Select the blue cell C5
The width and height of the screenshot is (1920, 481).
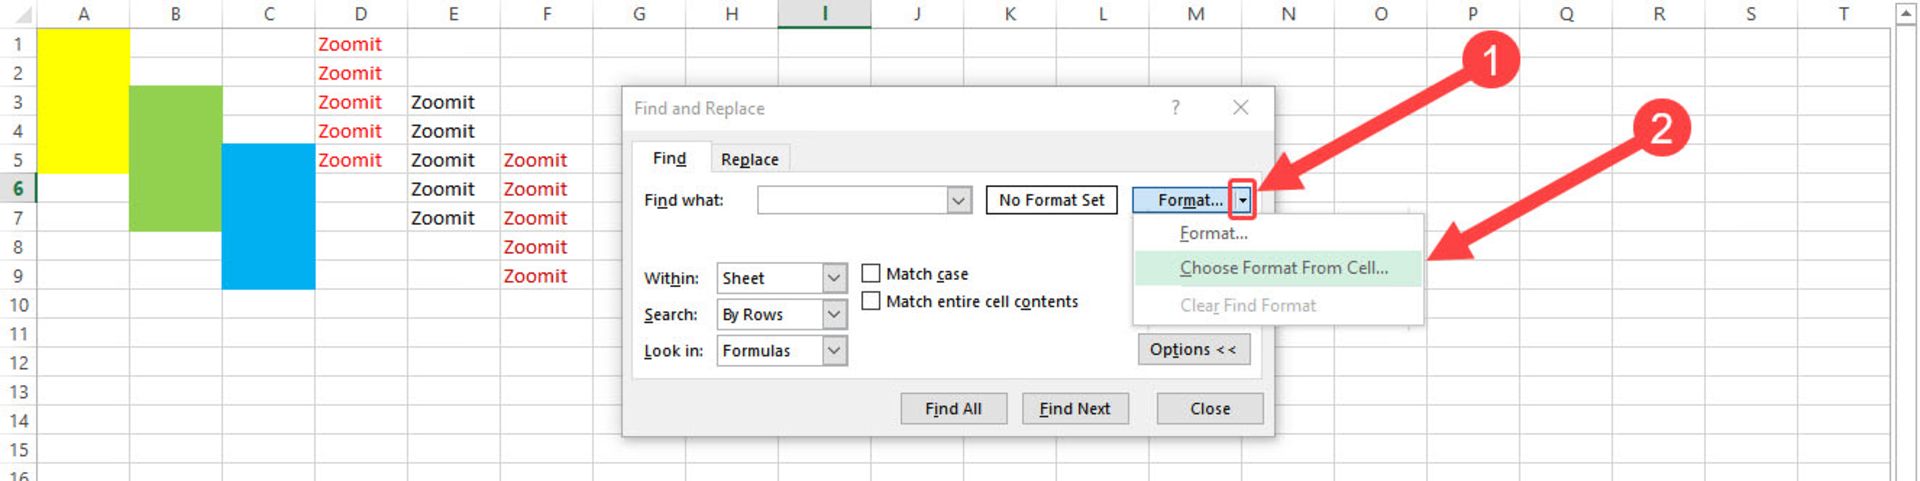pyautogui.click(x=268, y=159)
